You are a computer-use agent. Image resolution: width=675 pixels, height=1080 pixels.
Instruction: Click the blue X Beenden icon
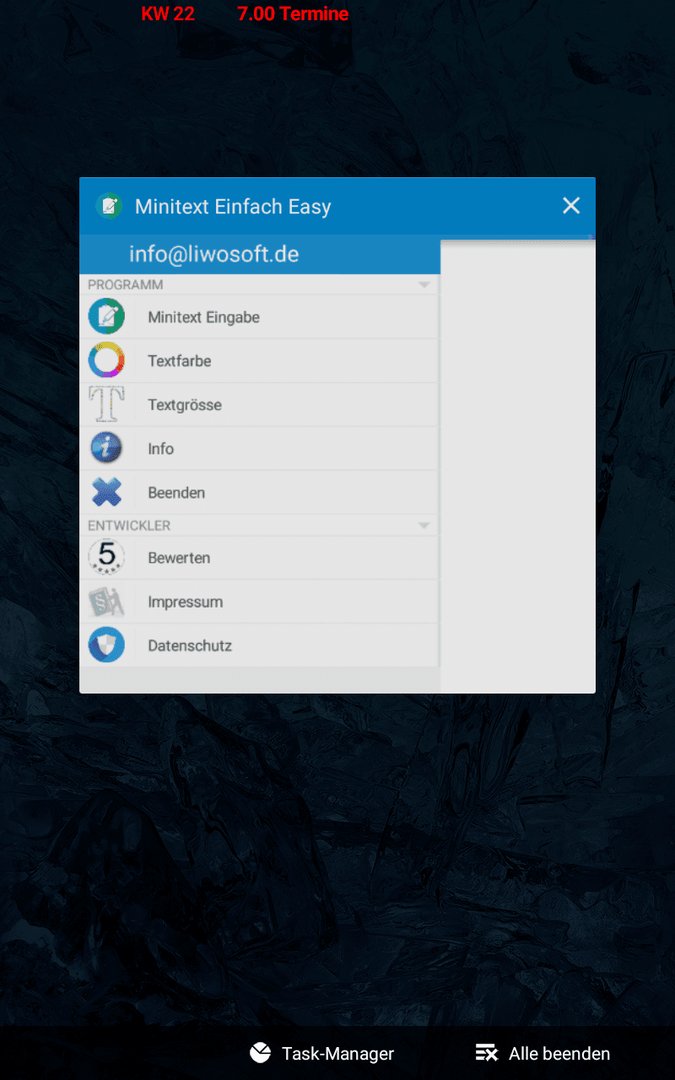[x=107, y=492]
